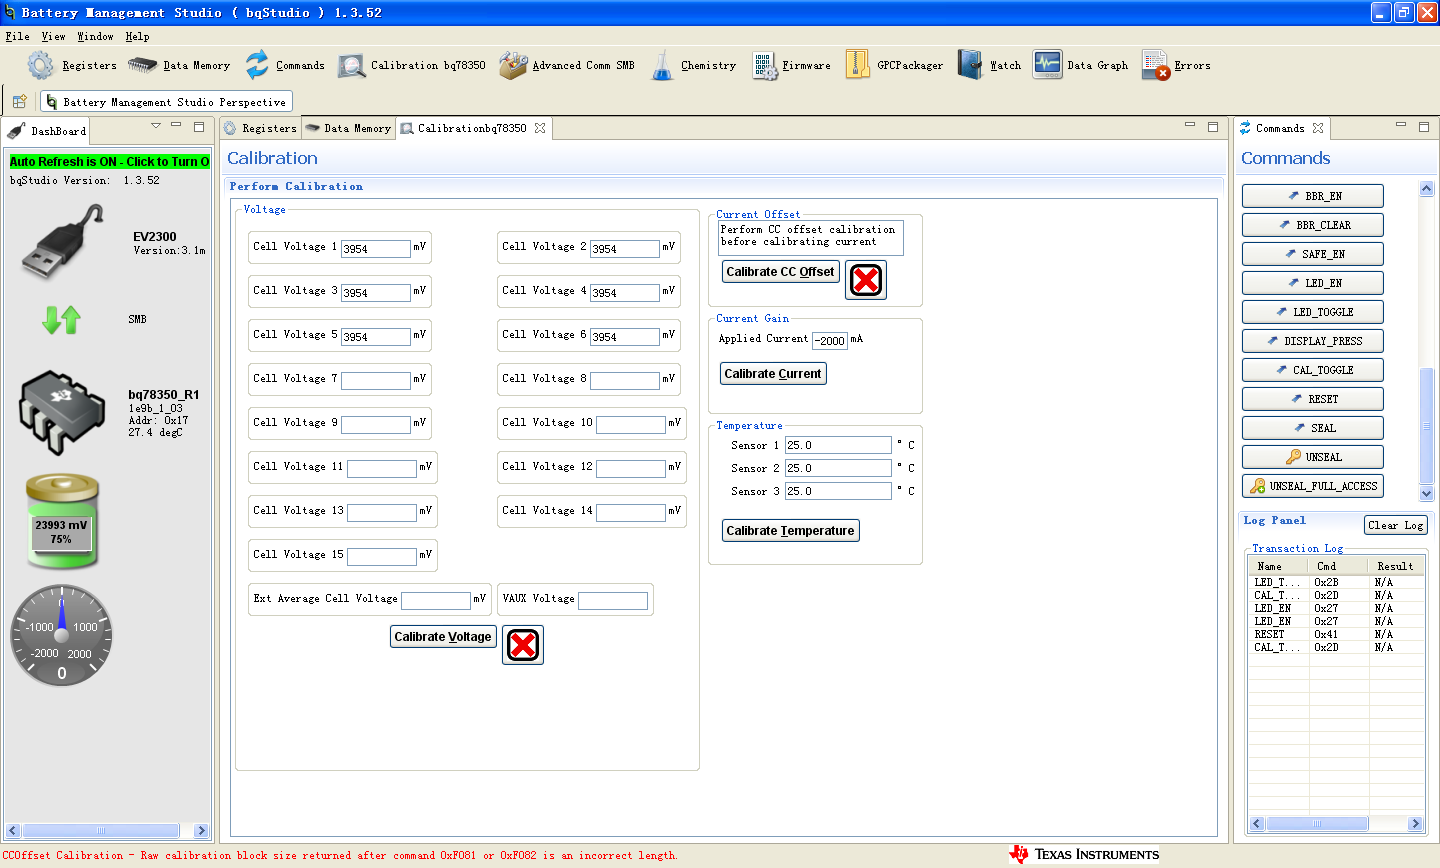
Task: Click the Applied Current input field
Action: tap(830, 341)
